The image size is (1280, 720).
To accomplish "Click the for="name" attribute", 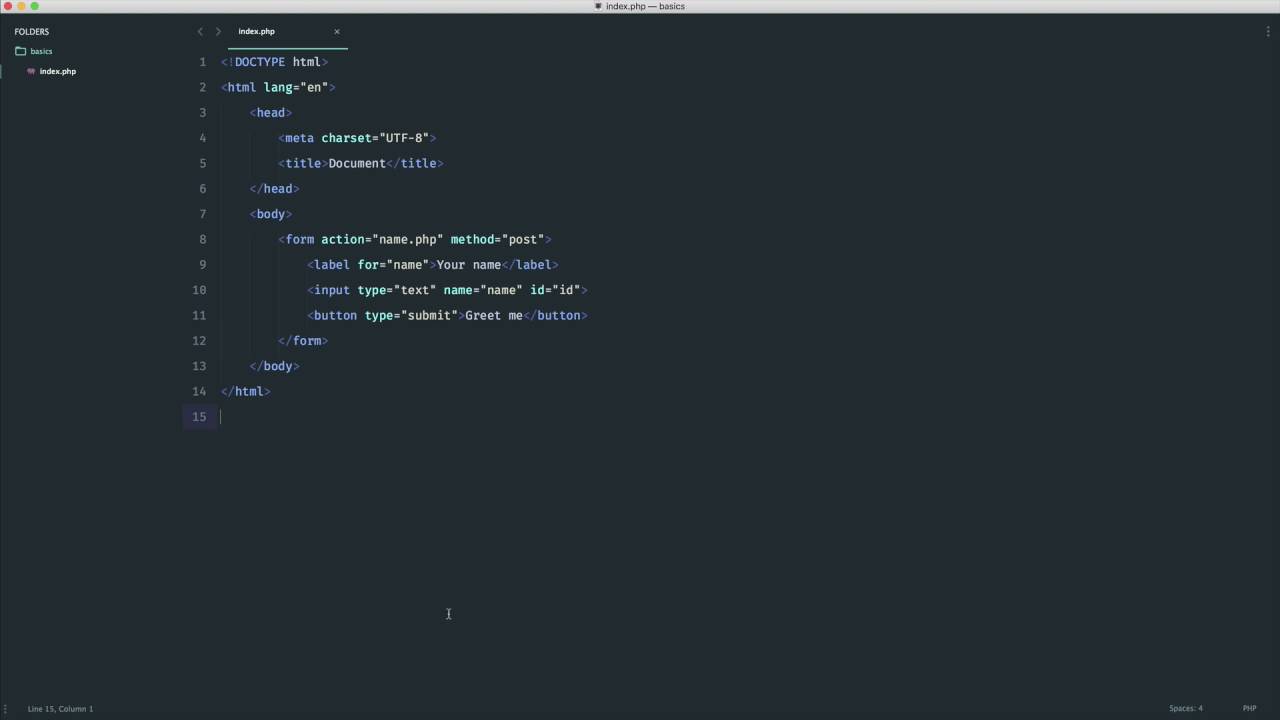I will click(393, 265).
